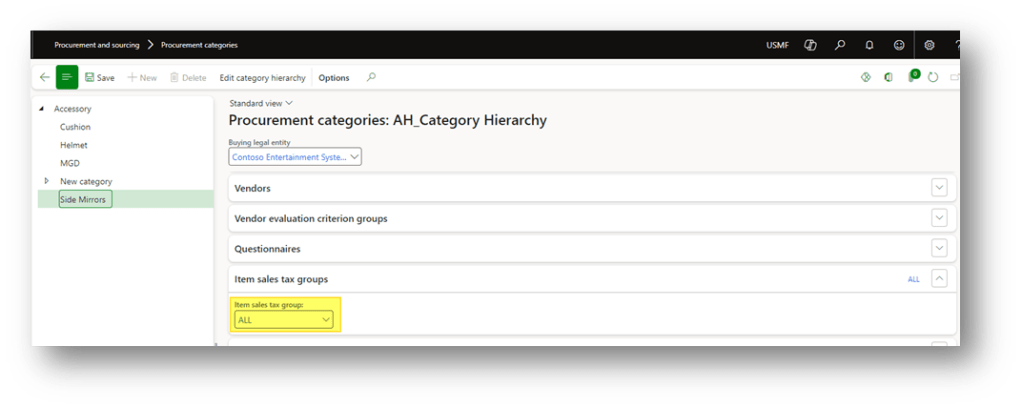Open the Copilot icon in header

(811, 45)
